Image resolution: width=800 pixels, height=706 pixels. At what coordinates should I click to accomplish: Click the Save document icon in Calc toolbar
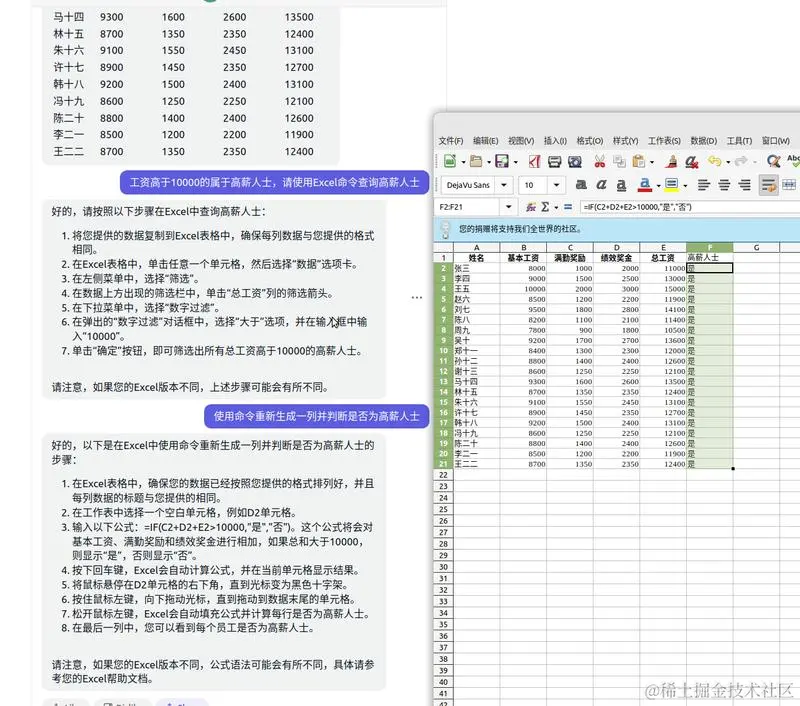pyautogui.click(x=502, y=161)
